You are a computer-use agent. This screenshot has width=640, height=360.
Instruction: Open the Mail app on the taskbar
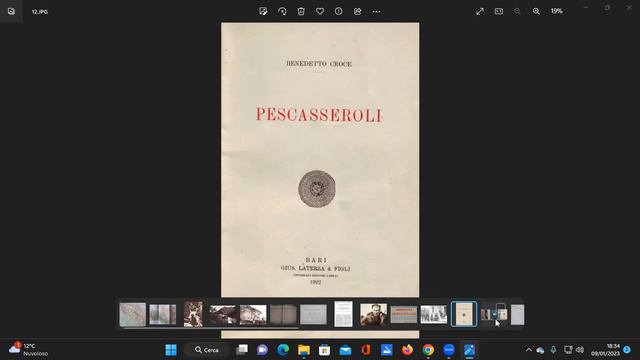tap(345, 350)
